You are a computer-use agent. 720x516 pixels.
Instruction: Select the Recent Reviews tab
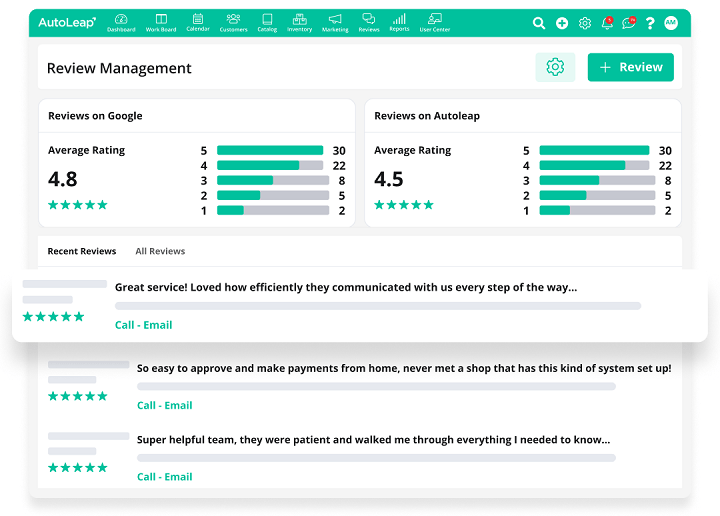(82, 251)
